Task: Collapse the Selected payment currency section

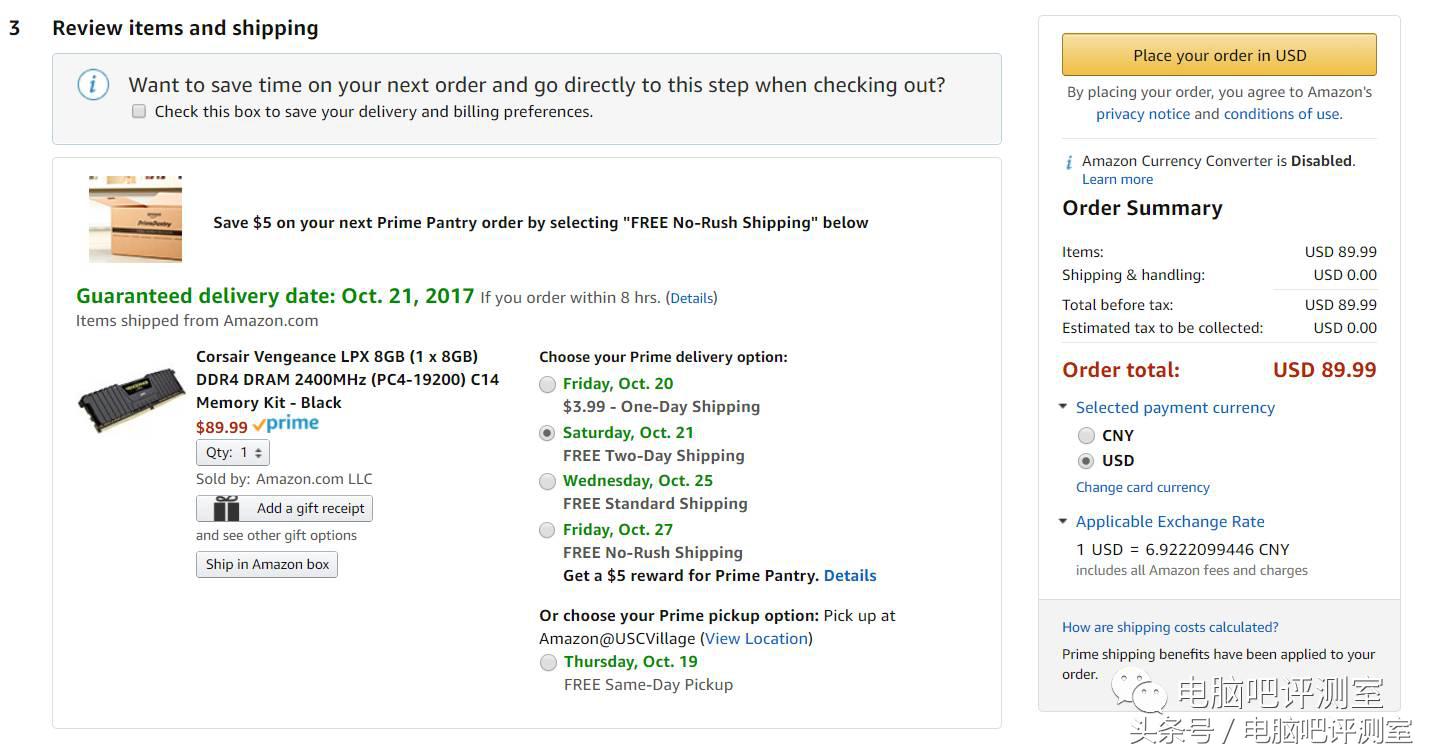Action: (x=1063, y=408)
